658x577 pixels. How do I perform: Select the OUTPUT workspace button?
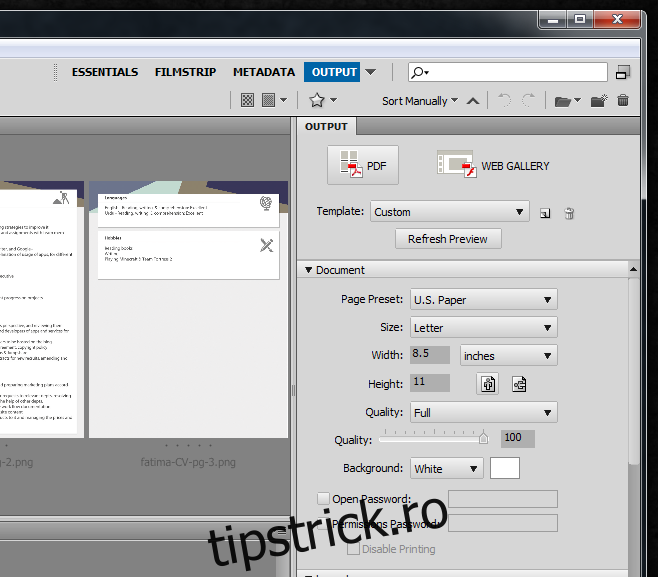pyautogui.click(x=333, y=72)
